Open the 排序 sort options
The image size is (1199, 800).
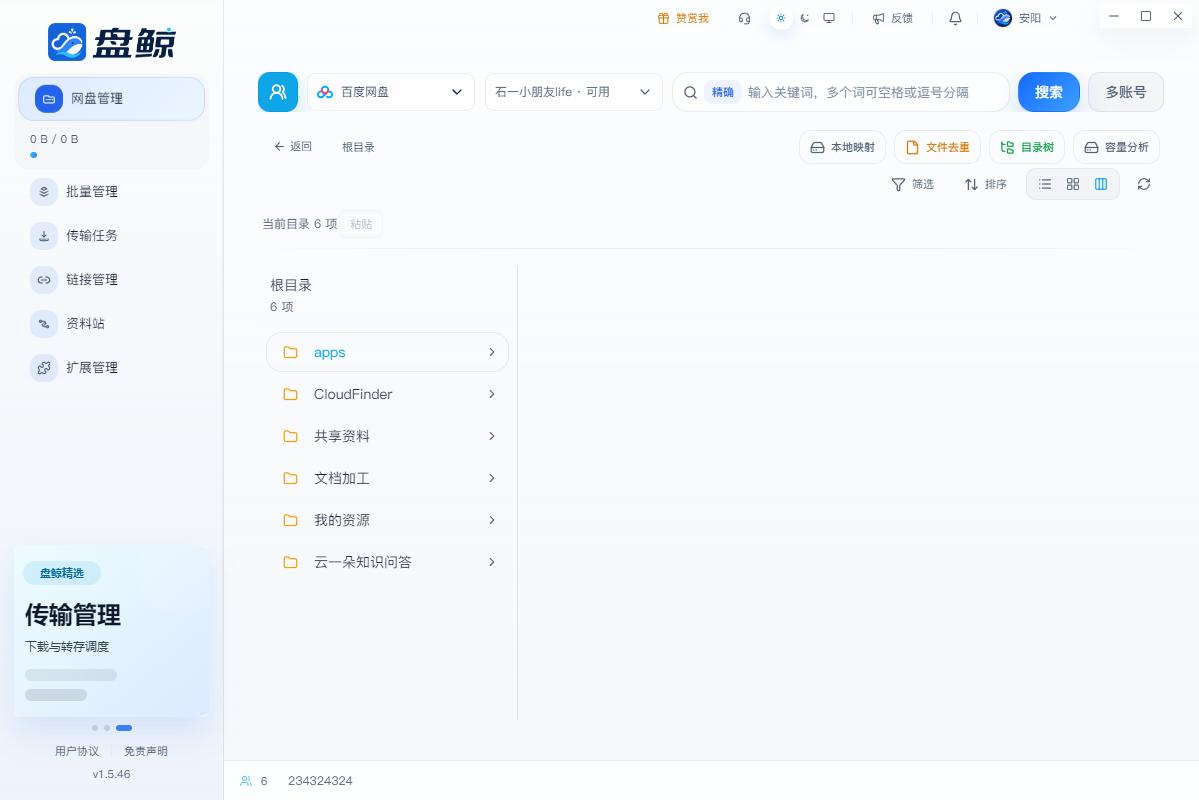[985, 184]
